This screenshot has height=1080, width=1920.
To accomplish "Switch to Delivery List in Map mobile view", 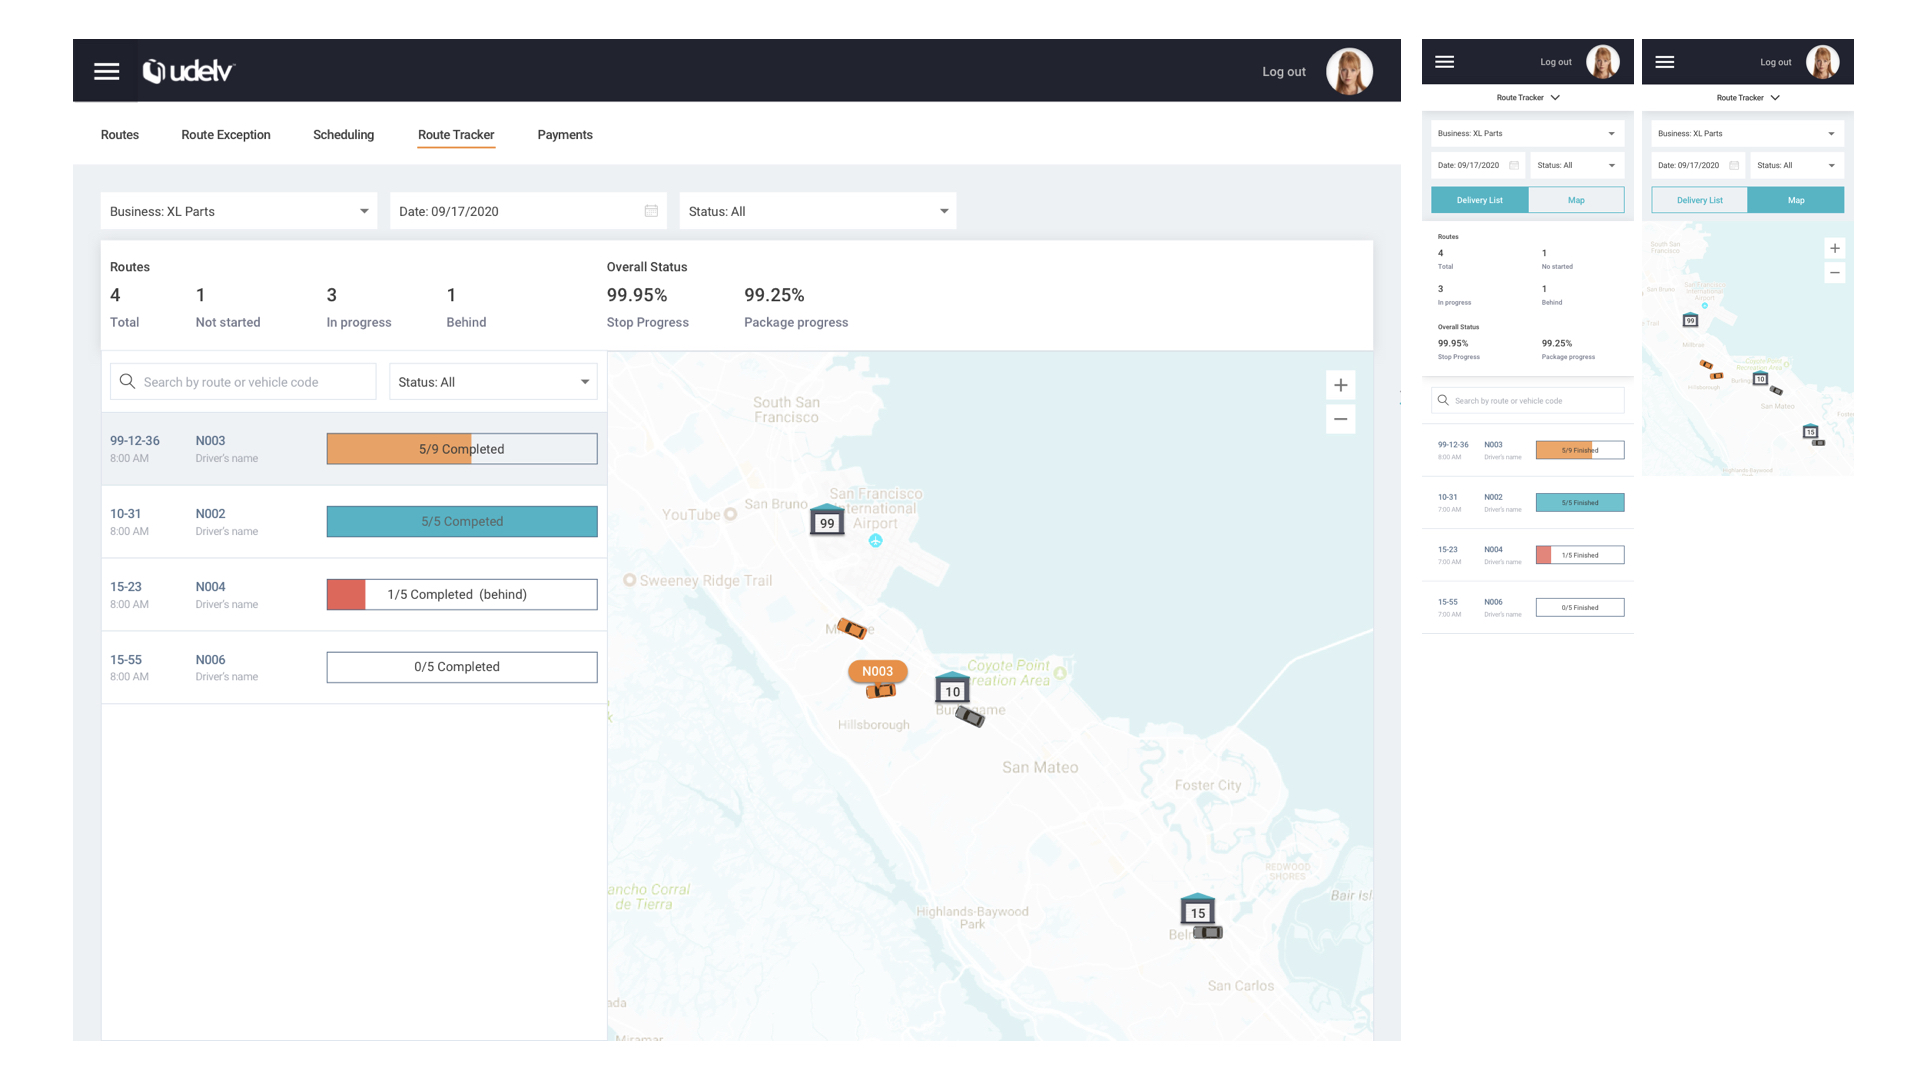I will [x=1700, y=200].
